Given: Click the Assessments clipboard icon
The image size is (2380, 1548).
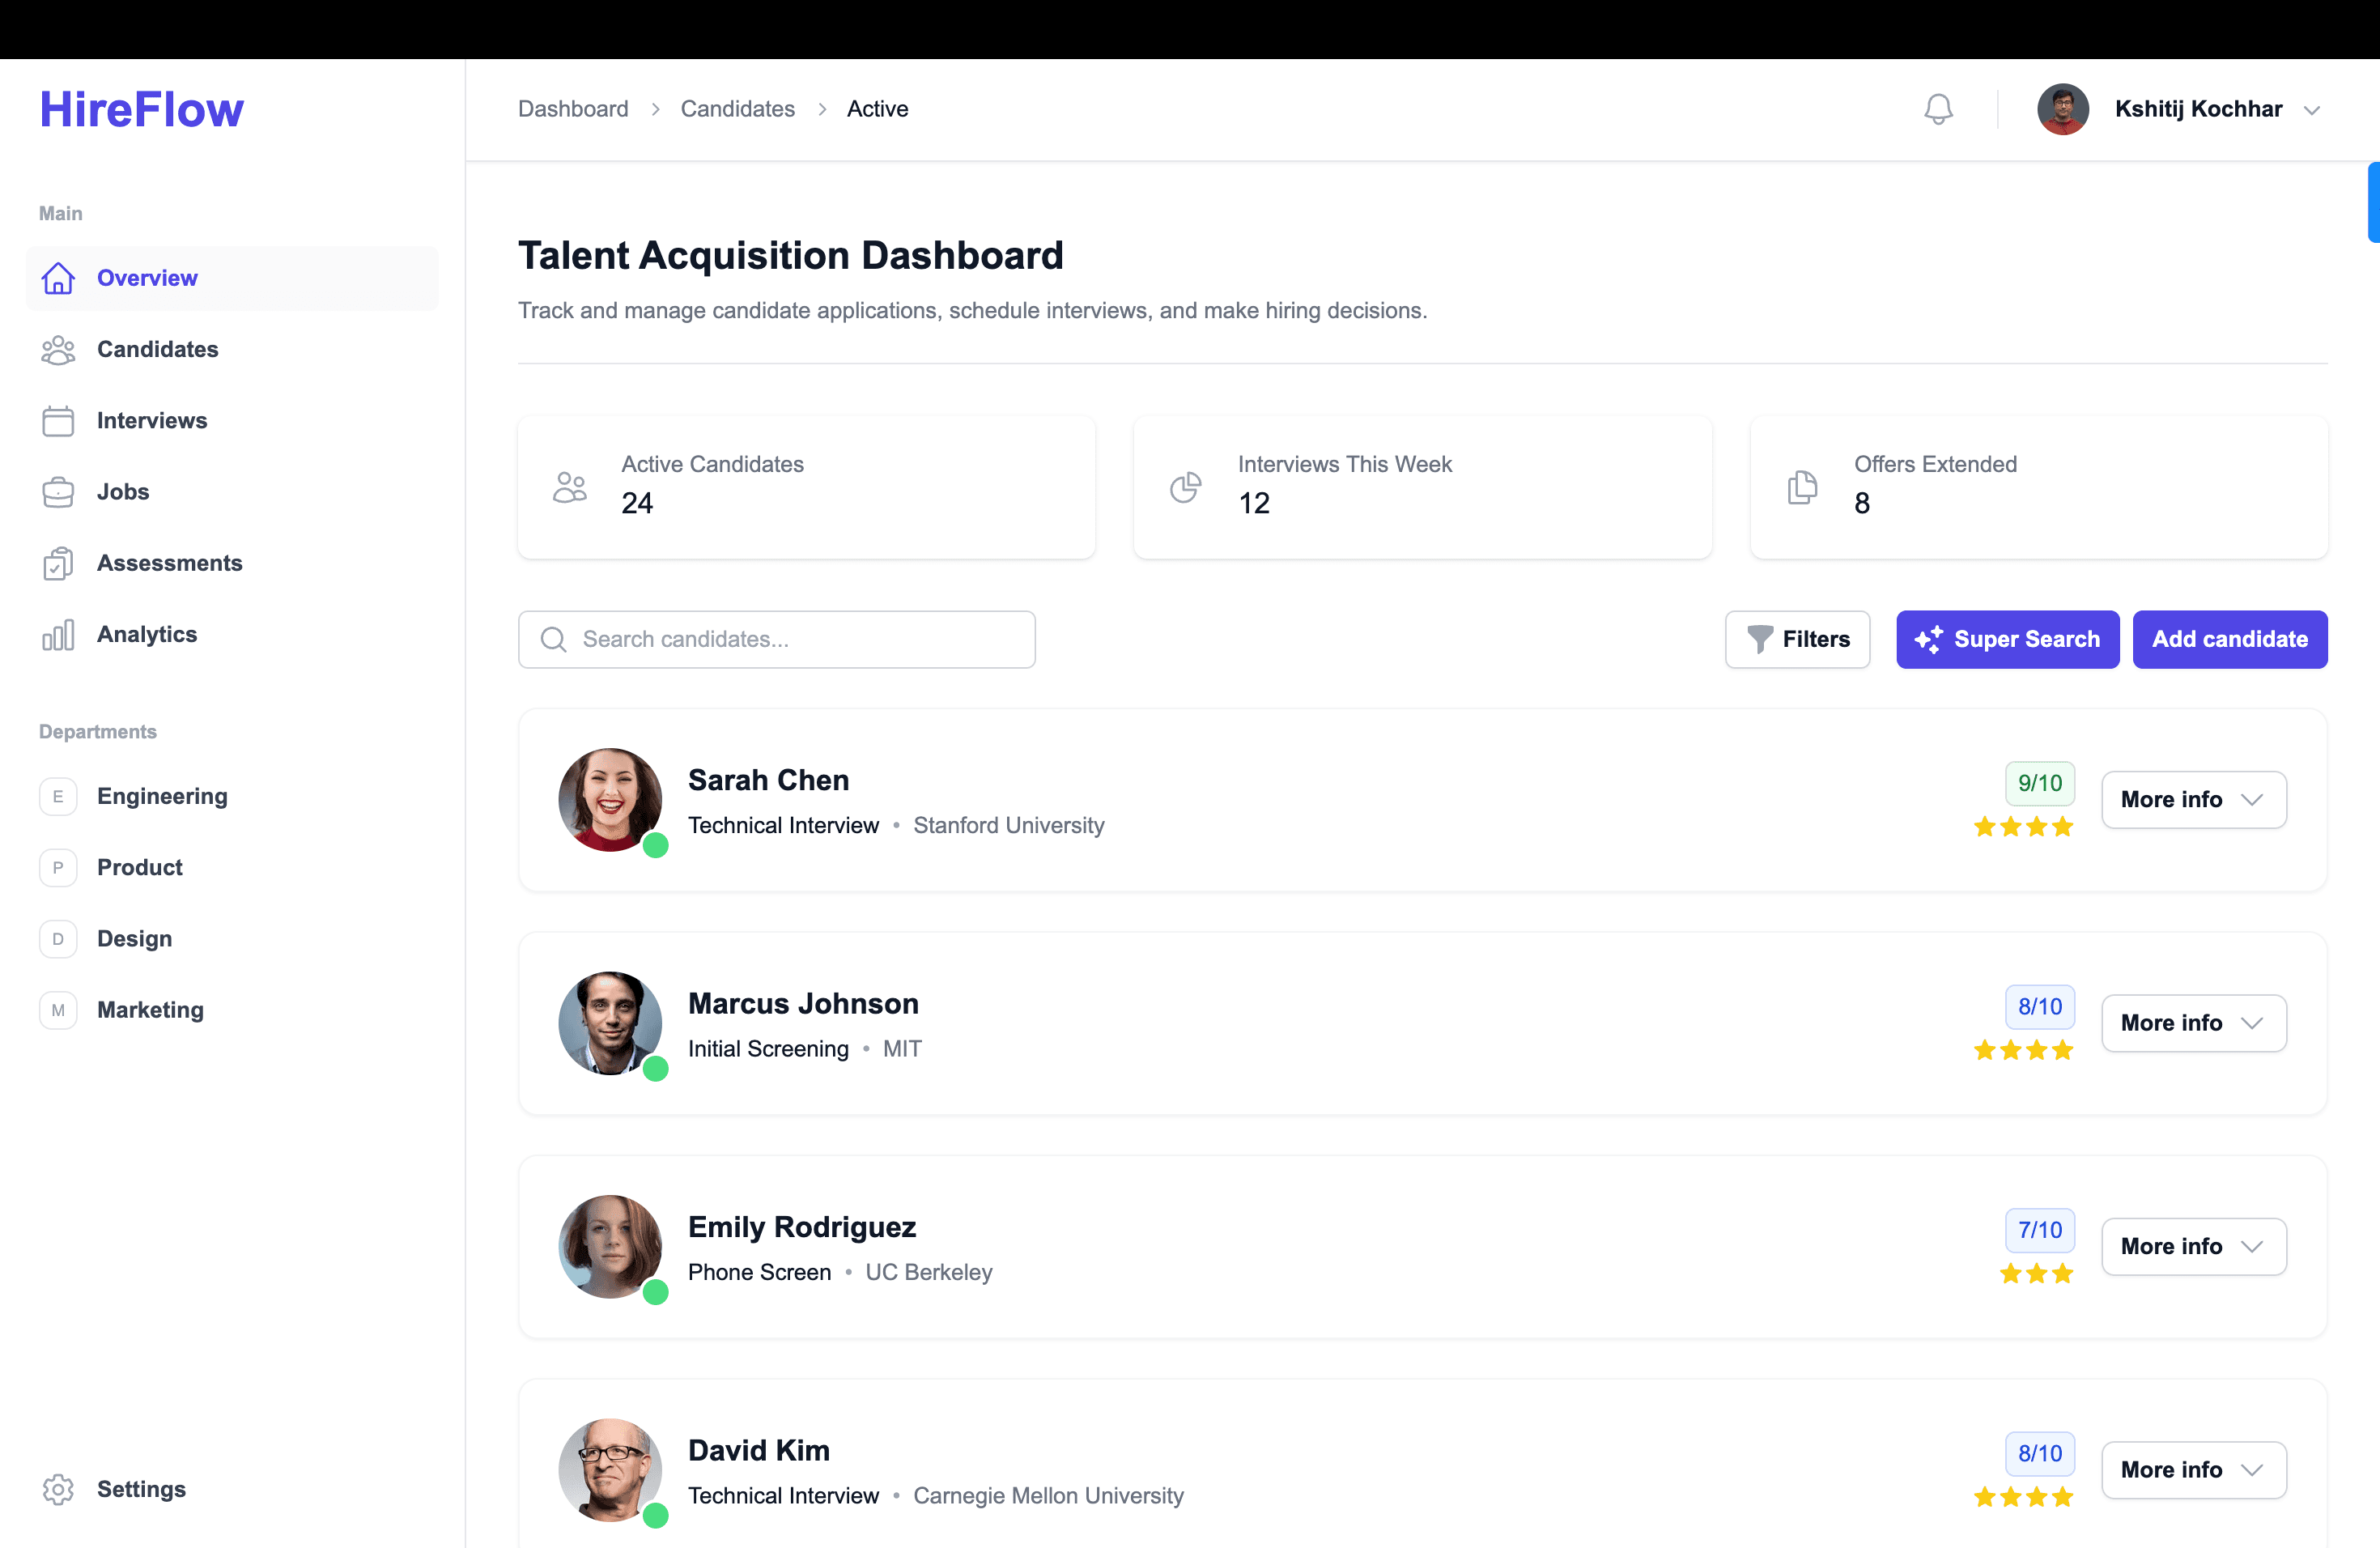Looking at the screenshot, I should 58,563.
